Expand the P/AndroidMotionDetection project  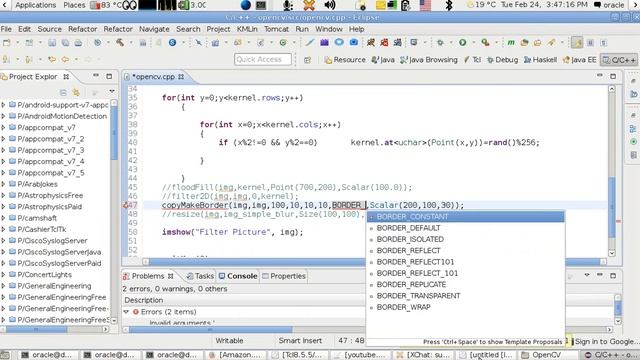tap(3, 116)
